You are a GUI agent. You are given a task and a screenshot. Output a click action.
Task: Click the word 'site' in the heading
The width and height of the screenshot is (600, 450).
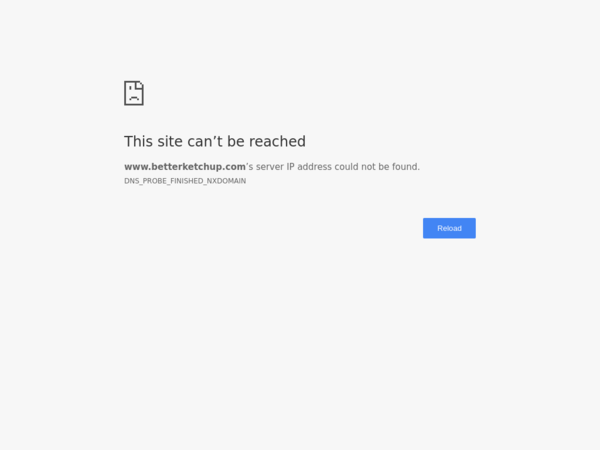coord(170,141)
